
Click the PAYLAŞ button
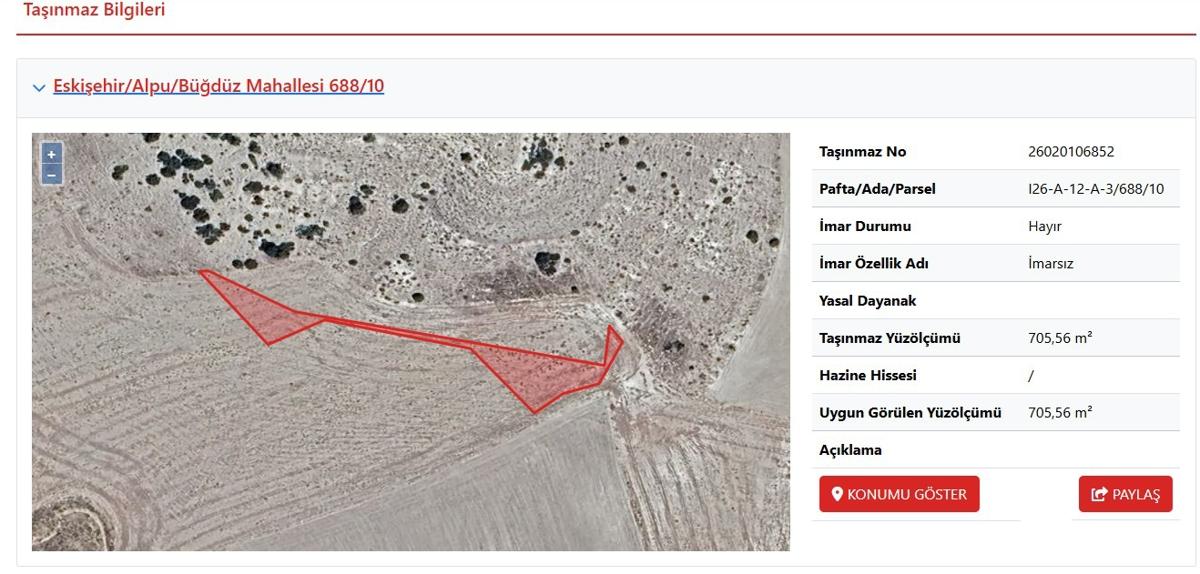point(1125,494)
